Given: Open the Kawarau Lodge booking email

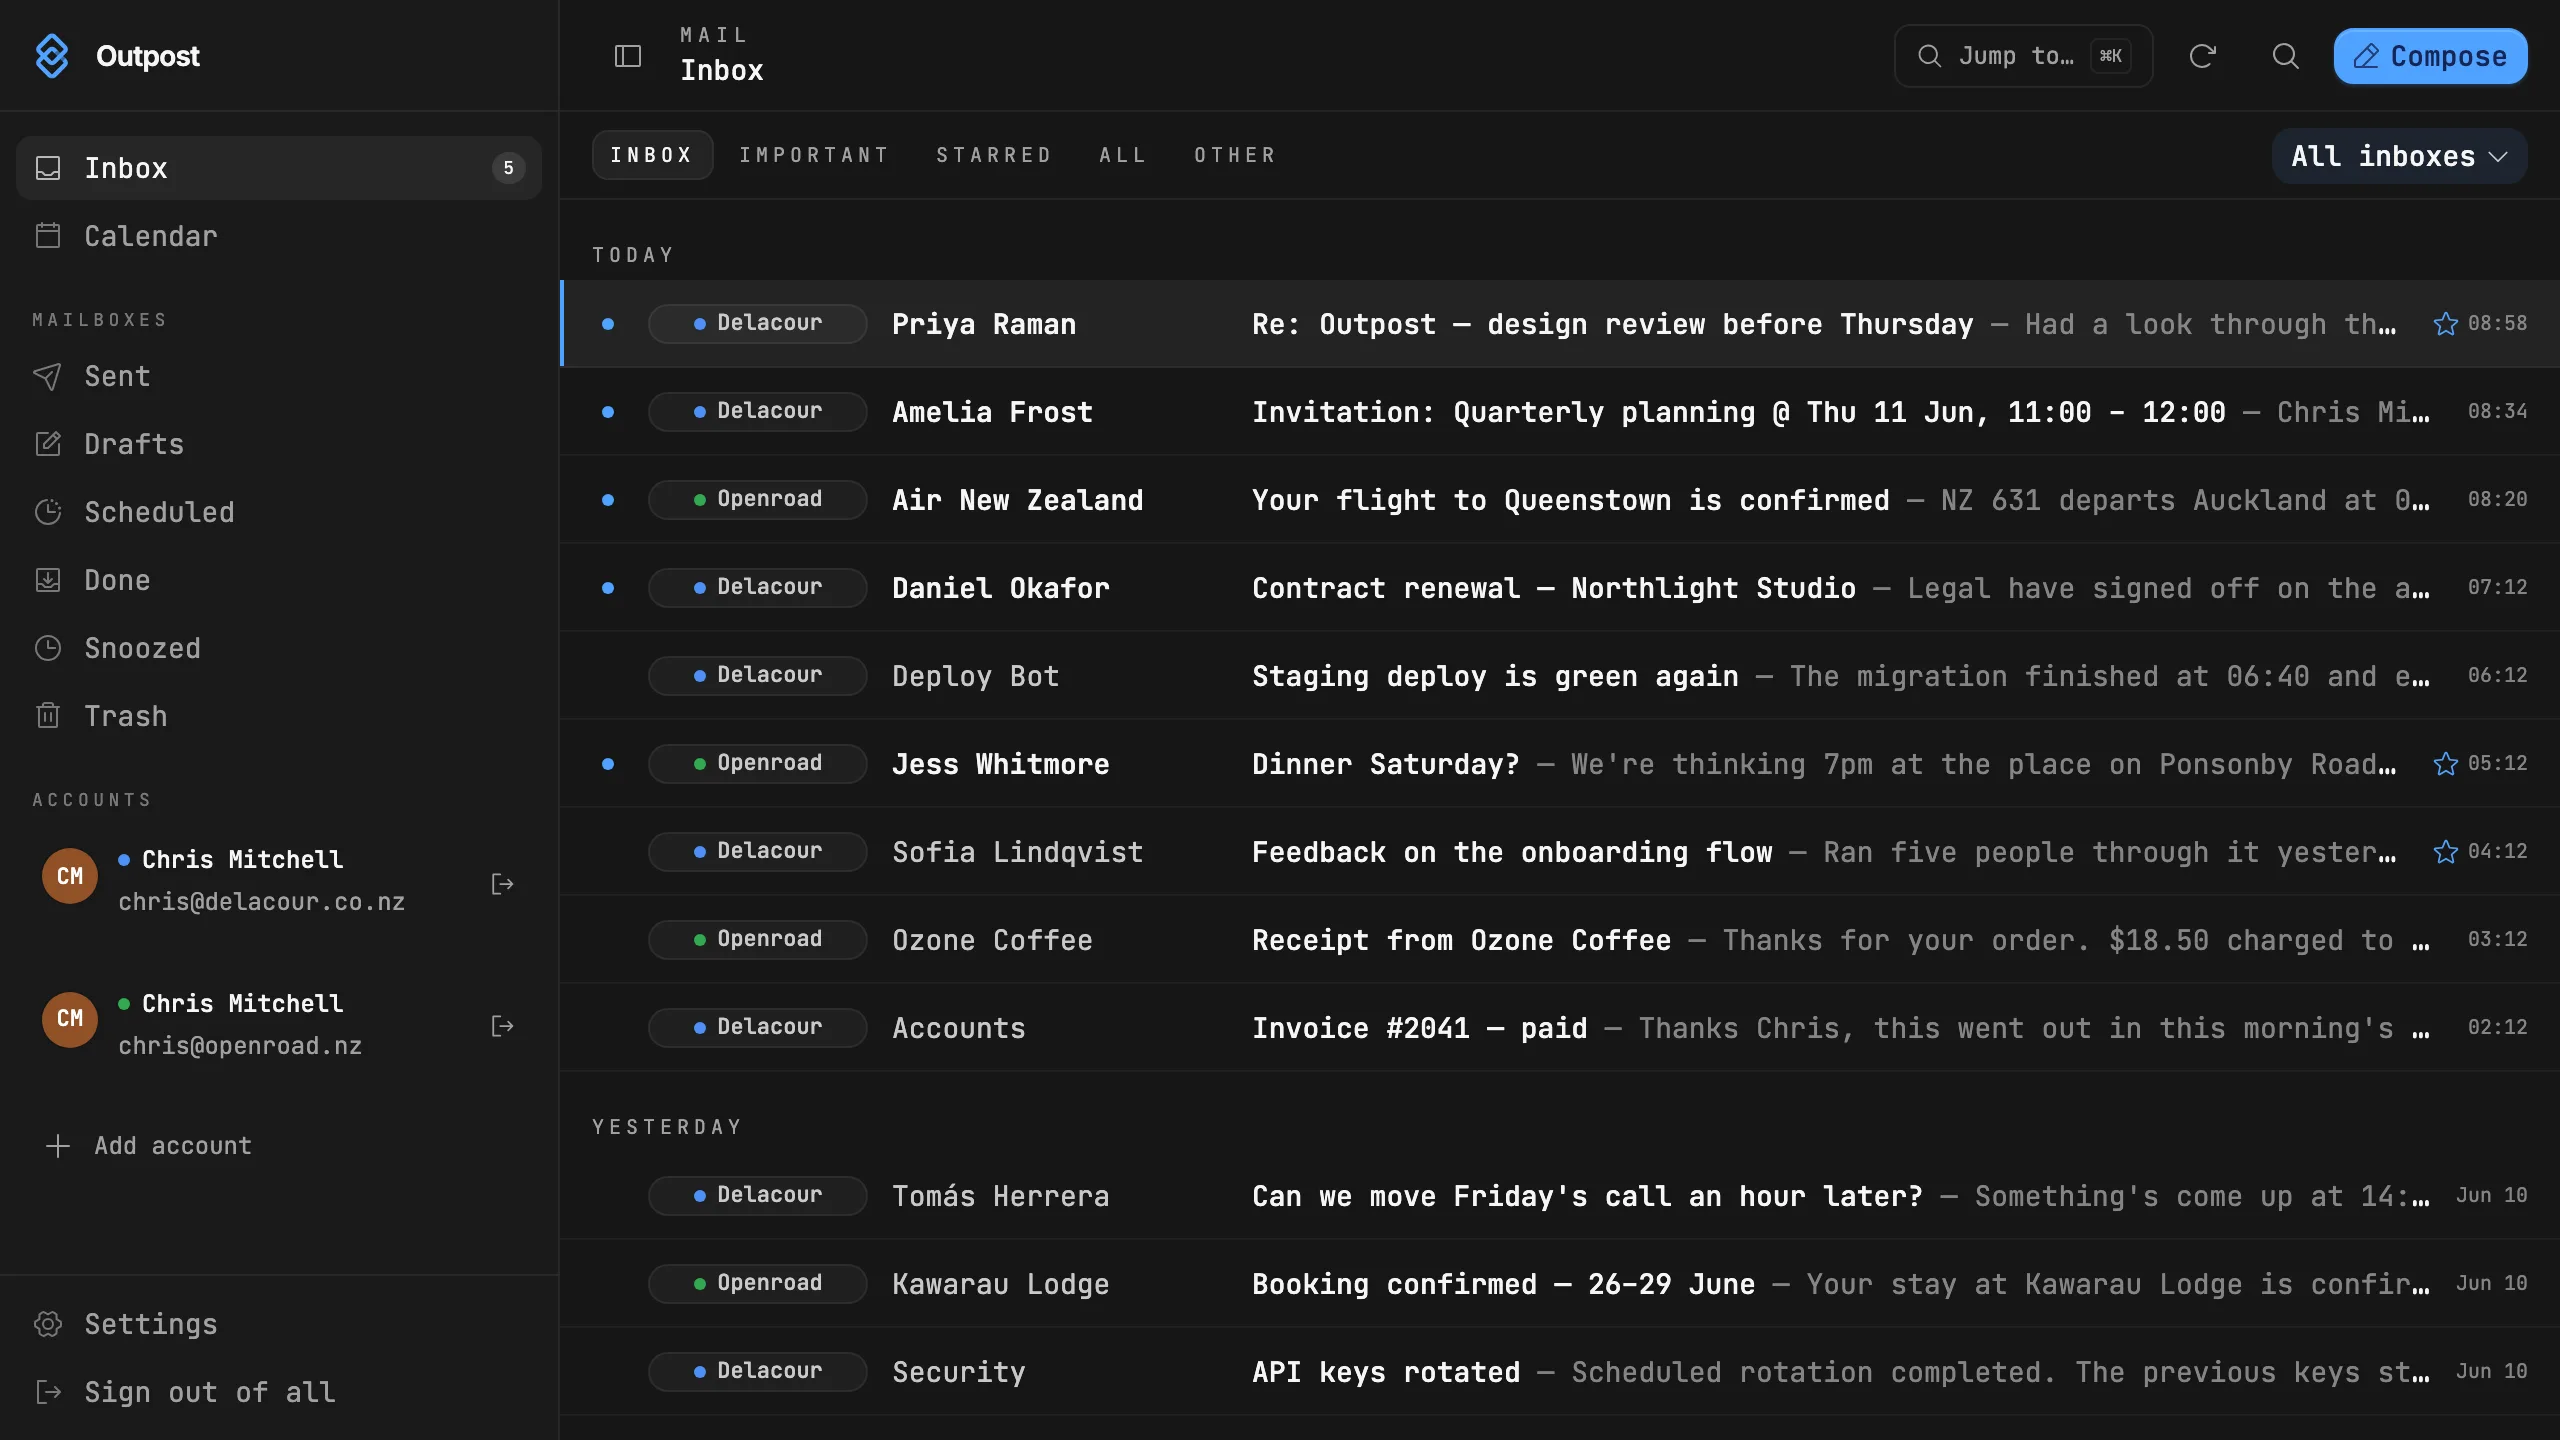Looking at the screenshot, I should 1559,1284.
